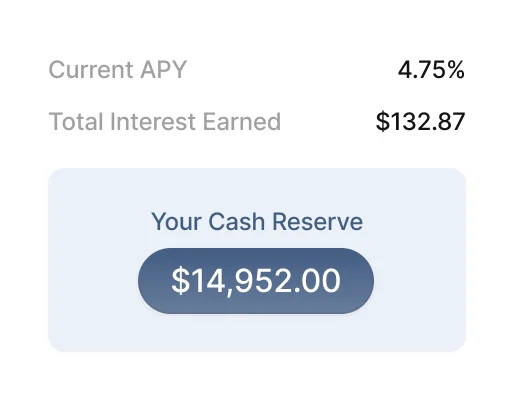Image resolution: width=514 pixels, height=400 pixels.
Task: Select the word Reserve in the card title
Action: coord(317,221)
